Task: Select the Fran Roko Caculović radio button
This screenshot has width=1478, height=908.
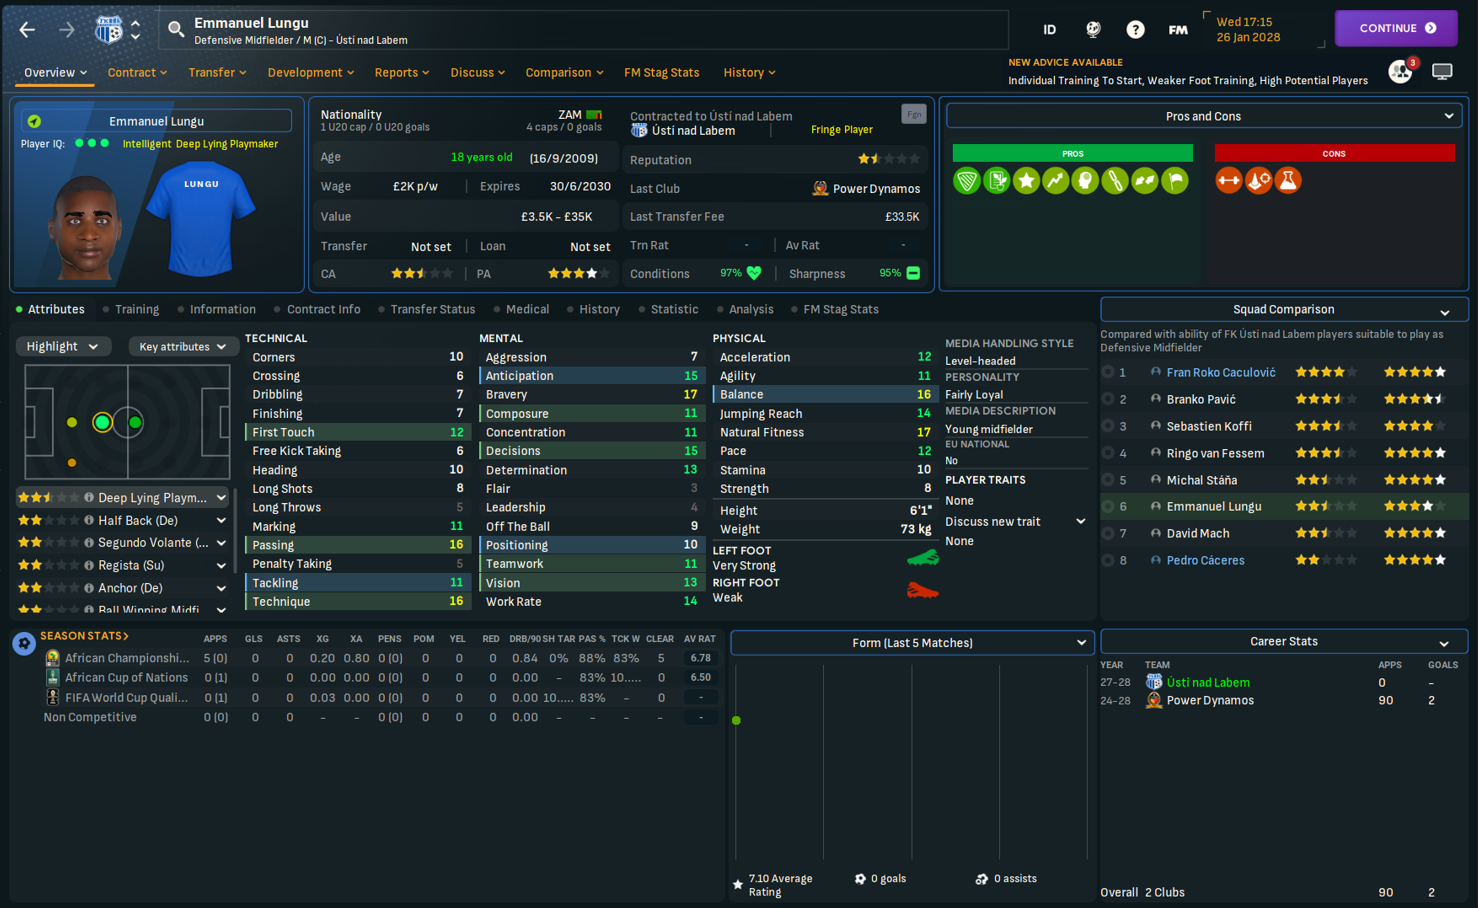Action: point(1108,372)
